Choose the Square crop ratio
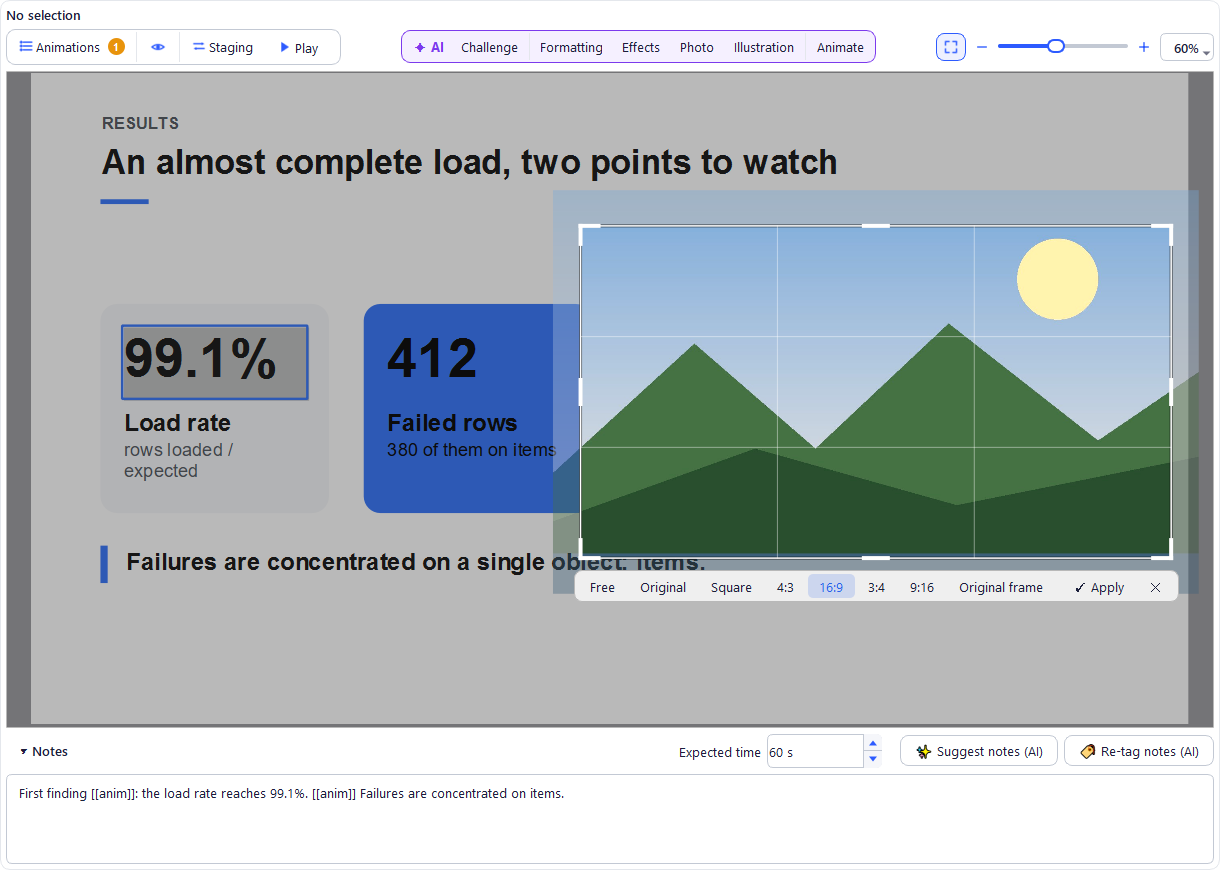This screenshot has height=870, width=1220. (x=731, y=587)
